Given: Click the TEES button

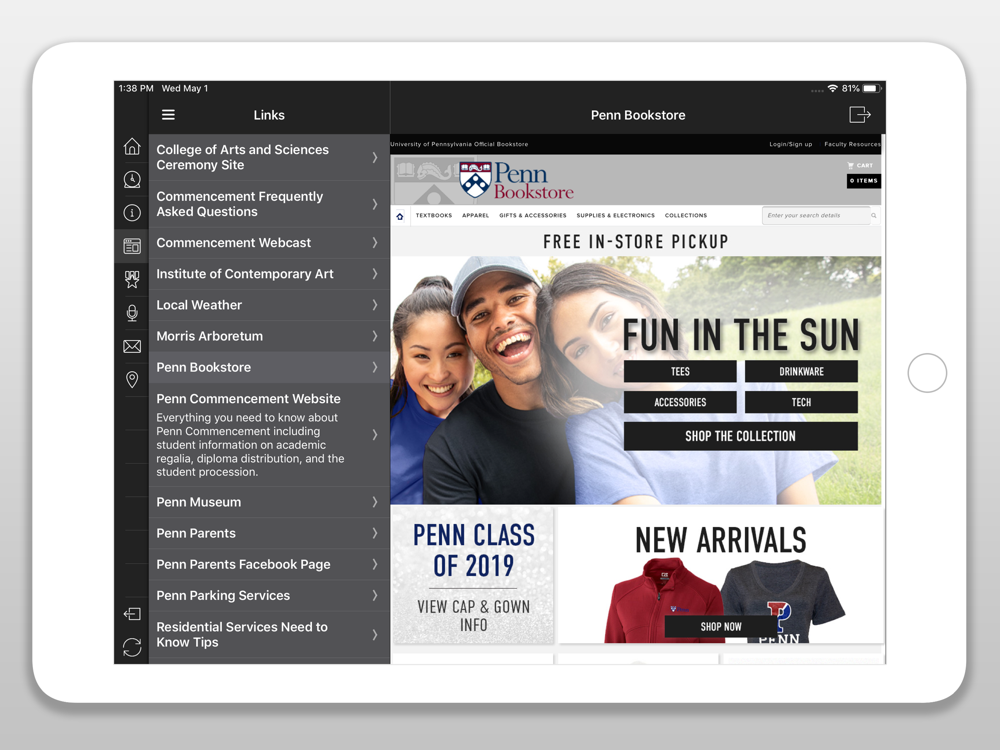Looking at the screenshot, I should pyautogui.click(x=680, y=372).
